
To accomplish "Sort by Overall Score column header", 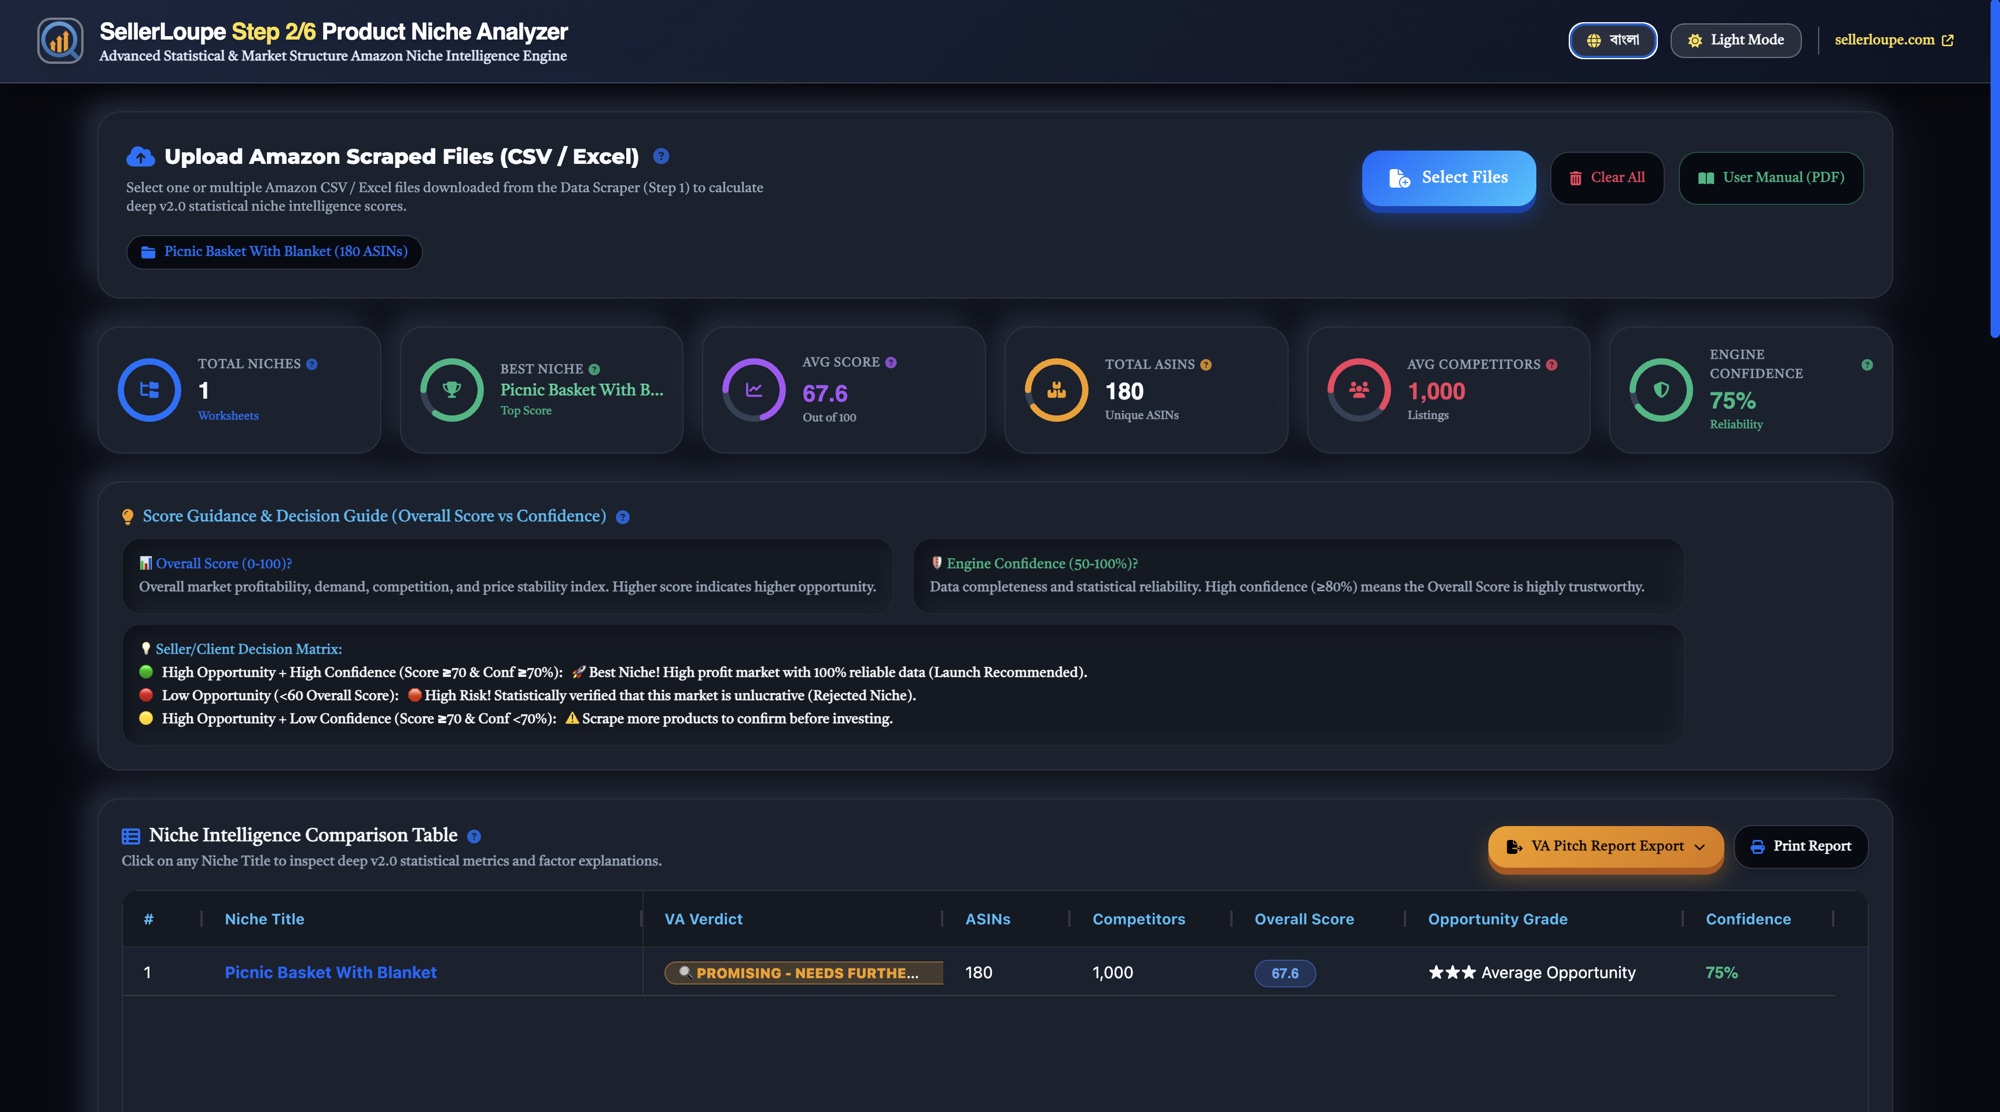I will pyautogui.click(x=1304, y=919).
